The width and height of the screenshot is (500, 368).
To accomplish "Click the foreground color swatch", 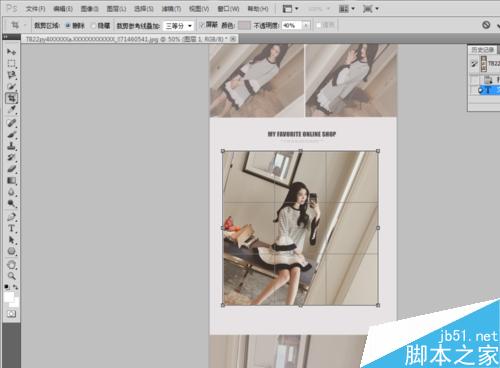I will click(9, 296).
